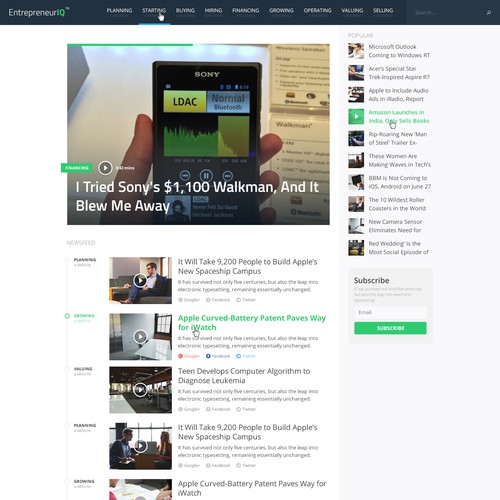Open the Starting nav menu
The image size is (500, 500).
pyautogui.click(x=154, y=11)
